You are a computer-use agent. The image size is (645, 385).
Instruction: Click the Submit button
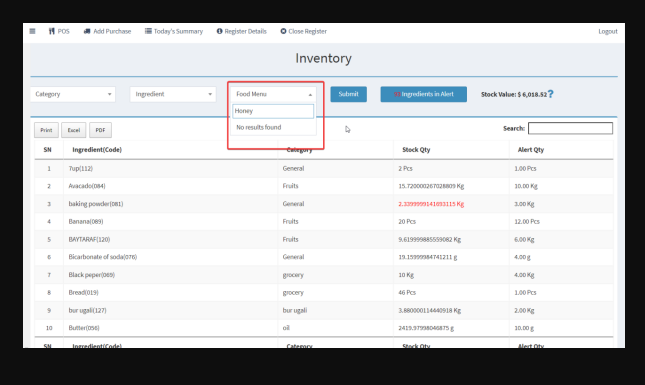tap(348, 94)
